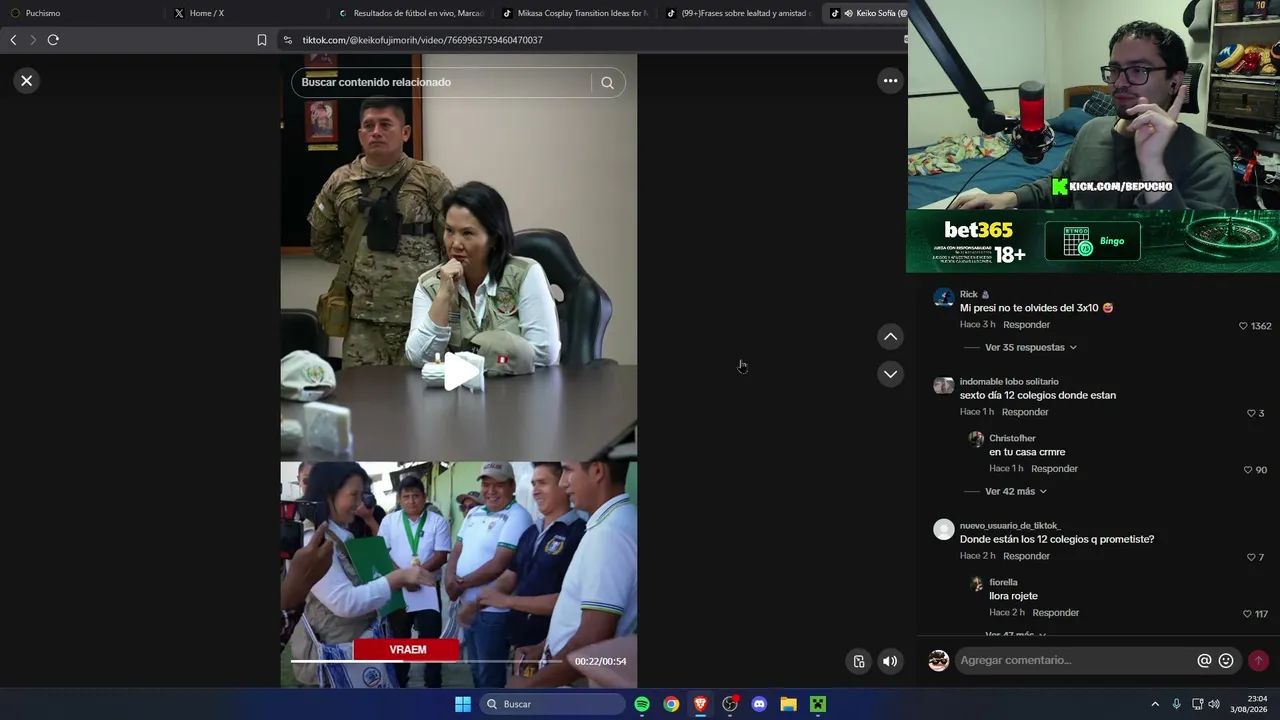The image size is (1280, 720).
Task: Go to the next video
Action: [890, 374]
